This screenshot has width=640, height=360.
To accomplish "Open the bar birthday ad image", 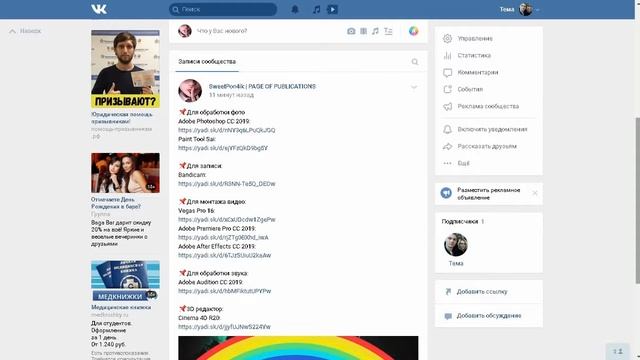I will click(x=125, y=173).
